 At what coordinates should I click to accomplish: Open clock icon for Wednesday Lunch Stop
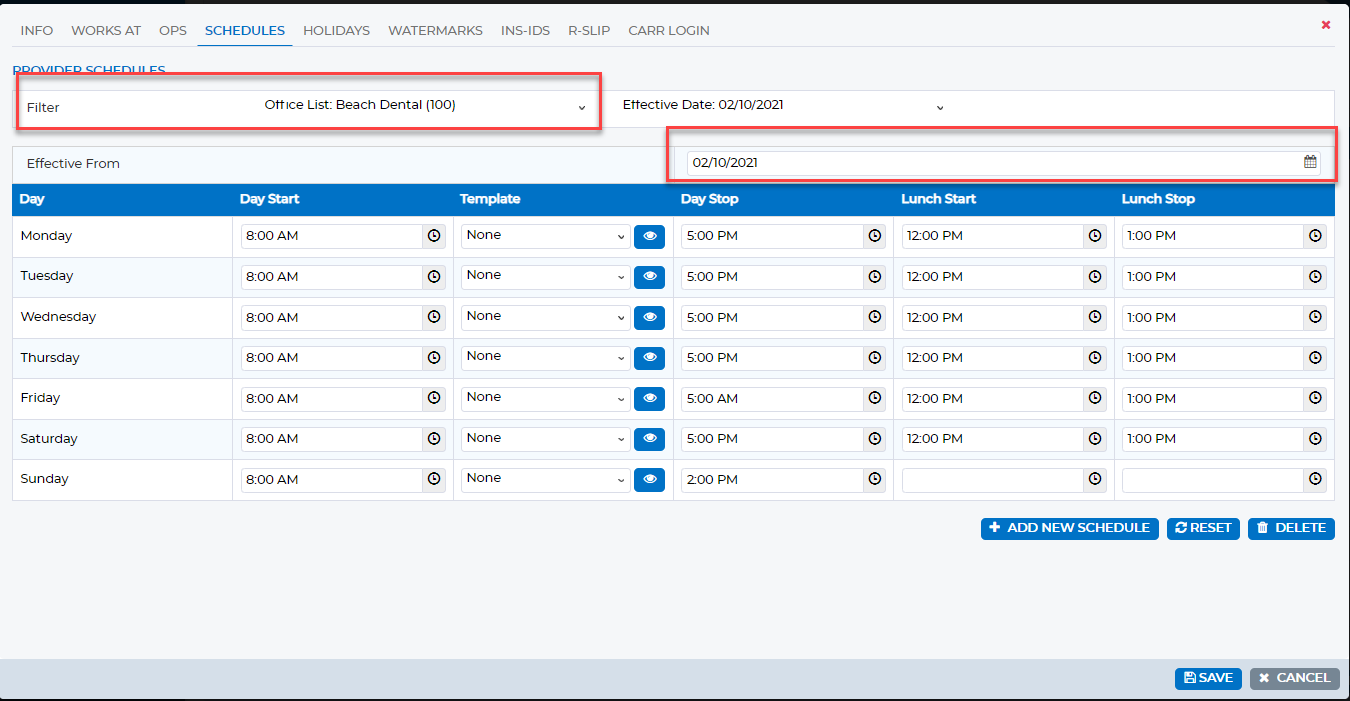click(1316, 318)
